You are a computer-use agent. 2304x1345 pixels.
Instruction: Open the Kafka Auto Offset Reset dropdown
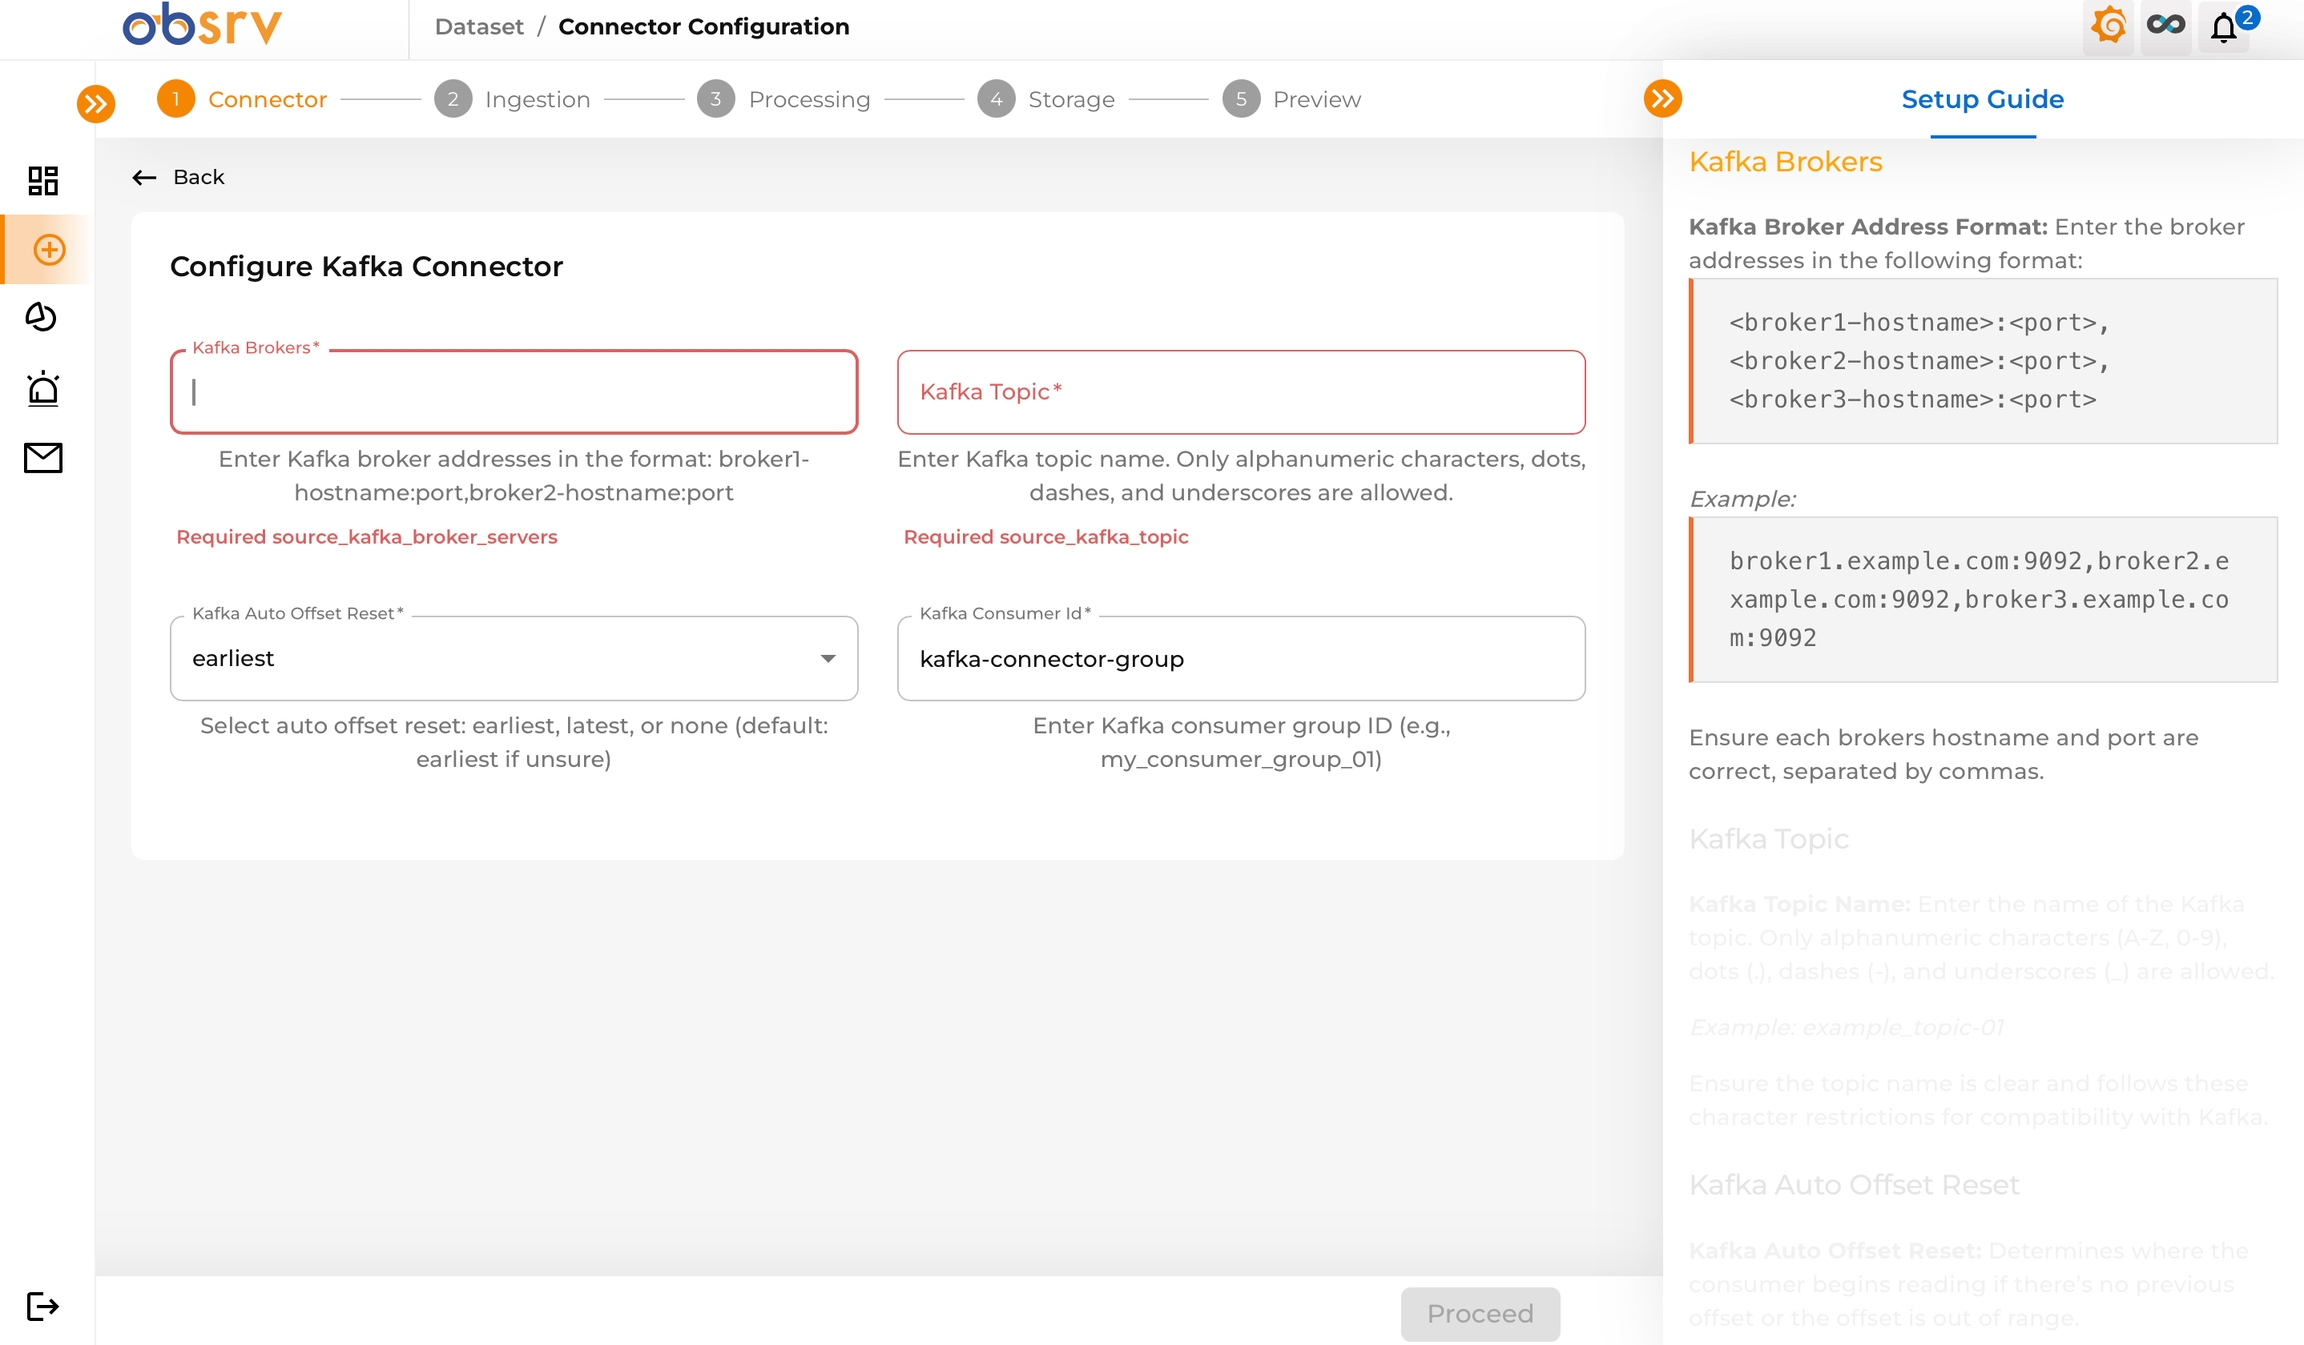[x=513, y=658]
